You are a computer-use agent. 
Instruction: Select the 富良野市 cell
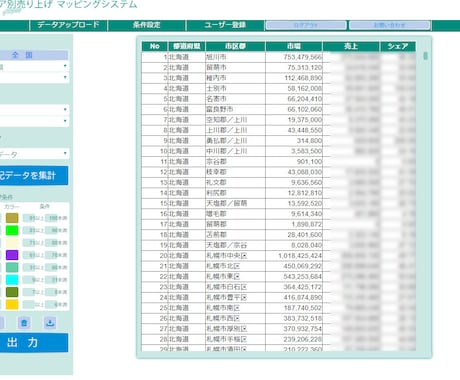point(235,109)
